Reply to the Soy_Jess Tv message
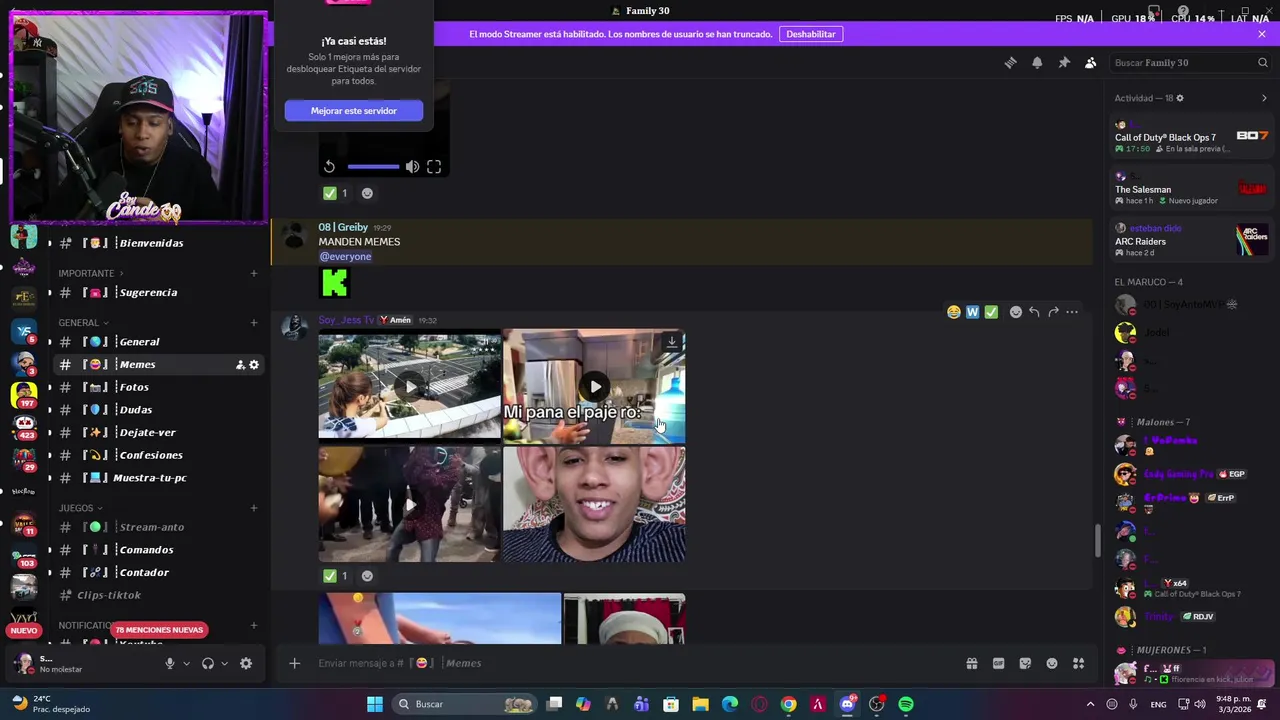This screenshot has height=720, width=1280. pos(1034,312)
